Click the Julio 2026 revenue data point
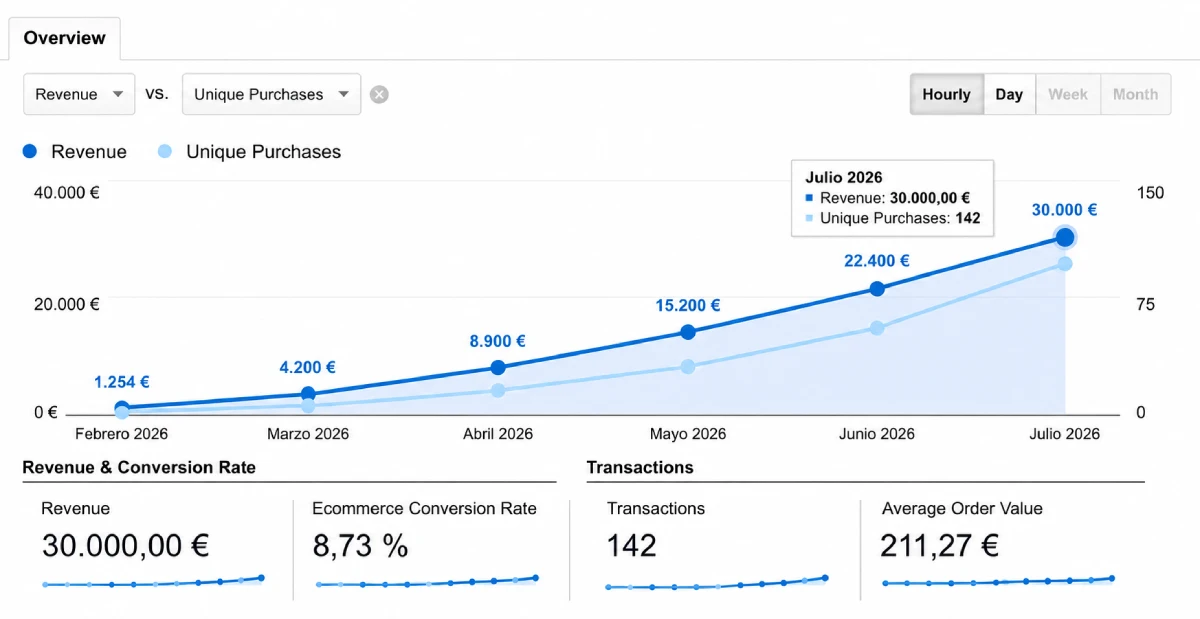The width and height of the screenshot is (1200, 619). pyautogui.click(x=1065, y=237)
